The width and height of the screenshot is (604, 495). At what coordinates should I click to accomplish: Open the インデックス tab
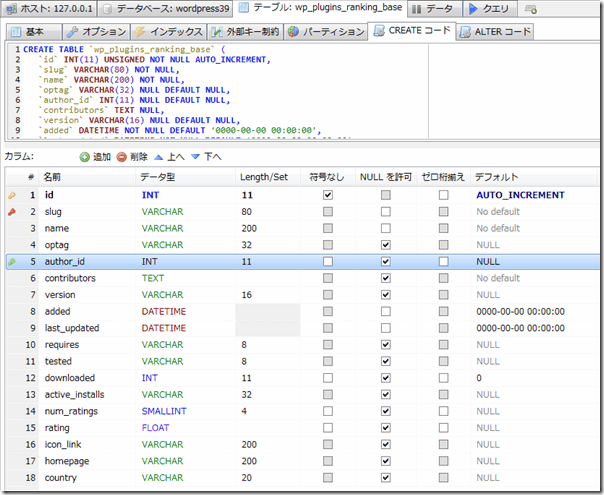168,32
